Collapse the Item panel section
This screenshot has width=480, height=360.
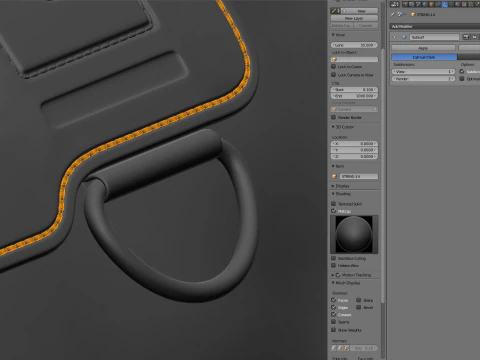[333, 166]
